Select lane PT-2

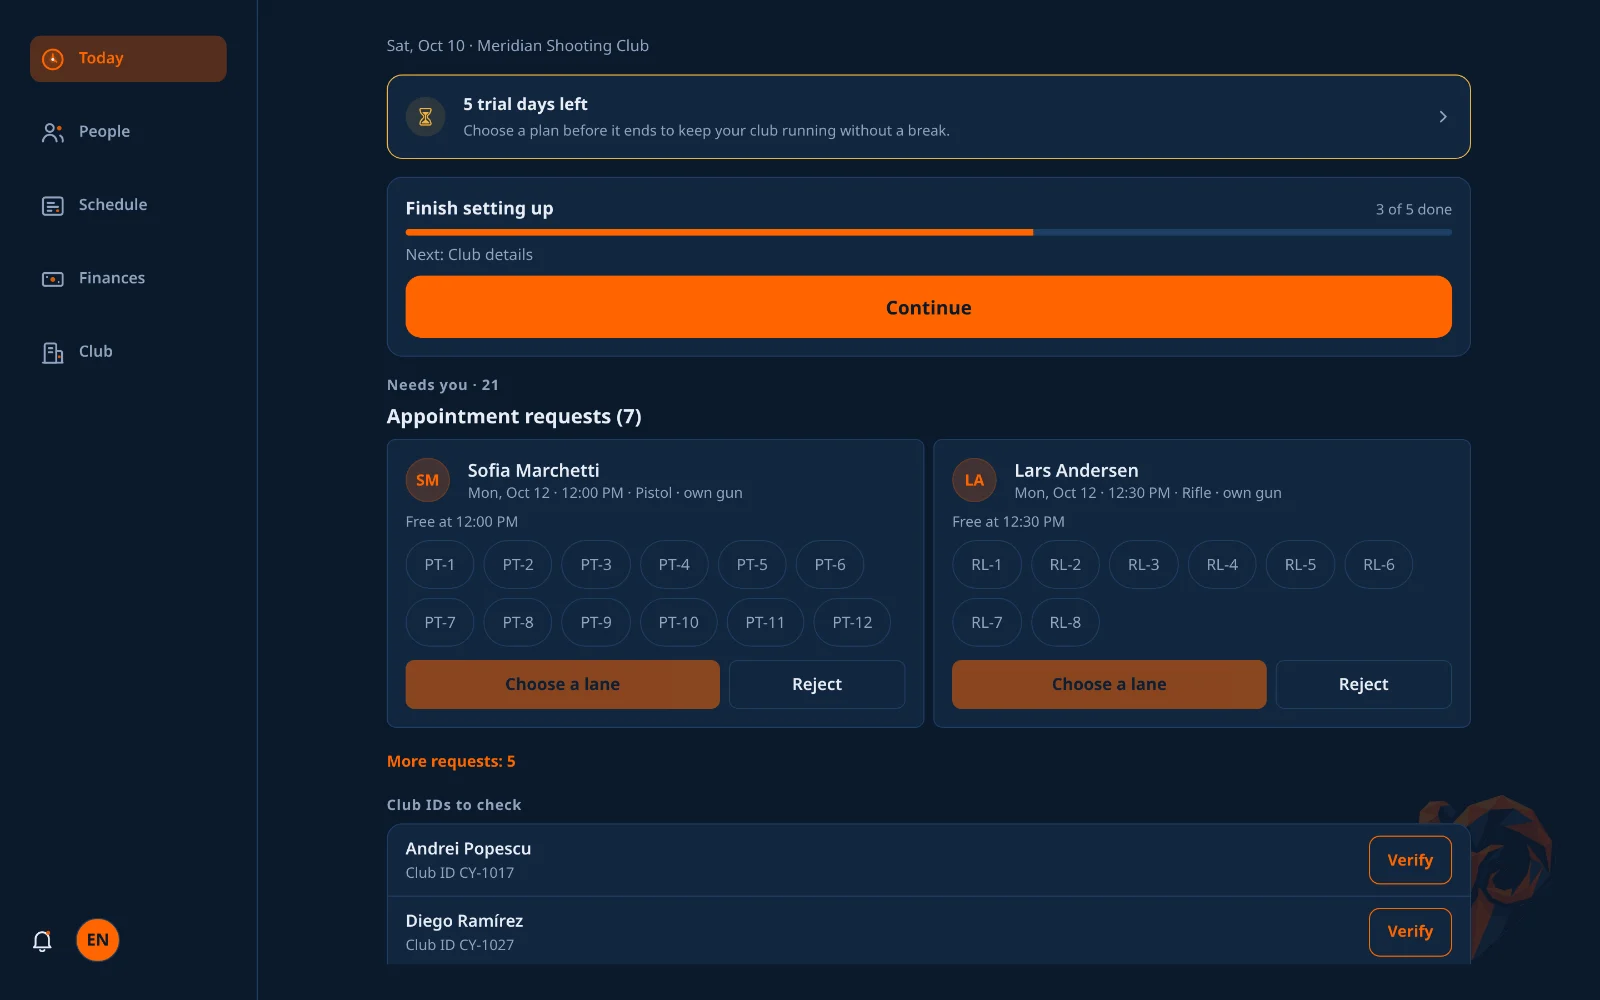click(518, 565)
